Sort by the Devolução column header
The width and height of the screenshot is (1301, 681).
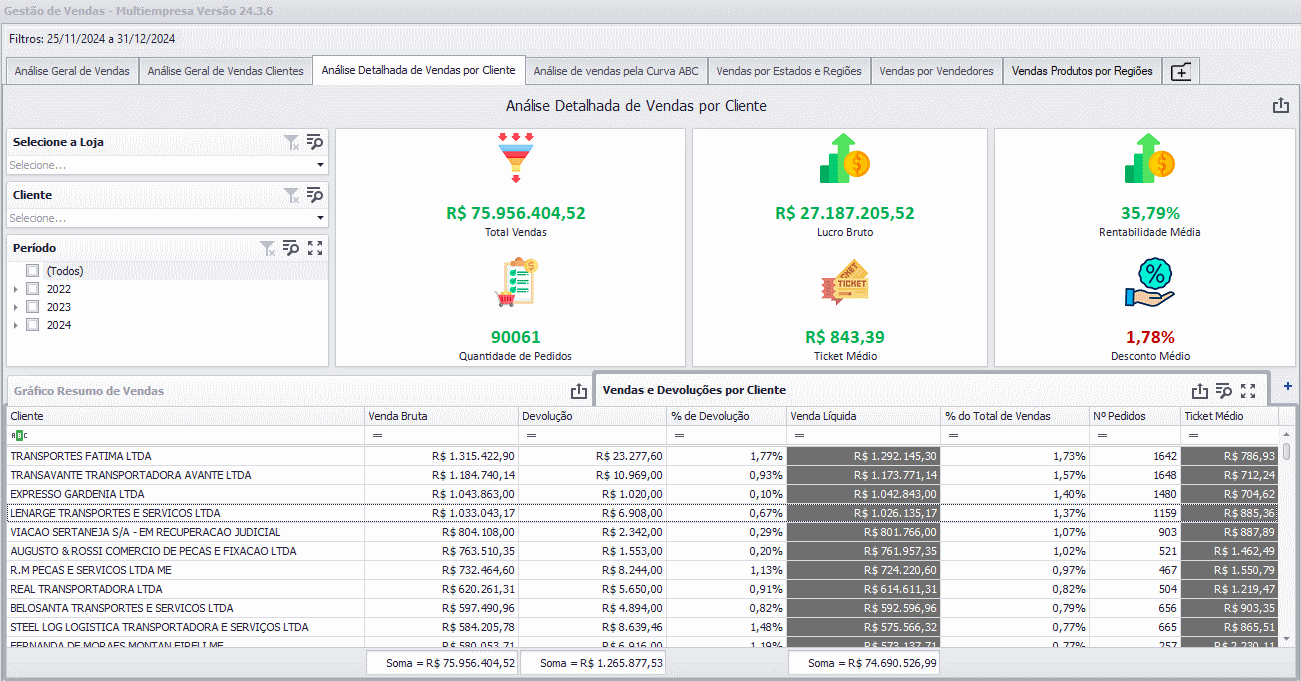[x=593, y=416]
